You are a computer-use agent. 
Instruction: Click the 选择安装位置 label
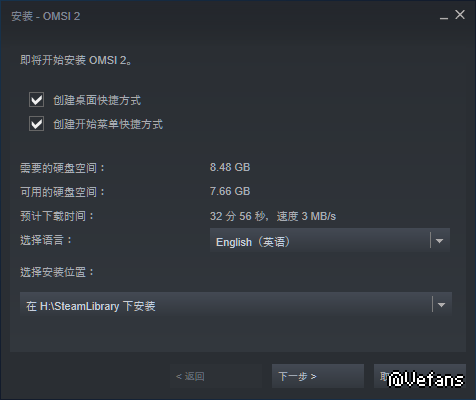(x=57, y=272)
